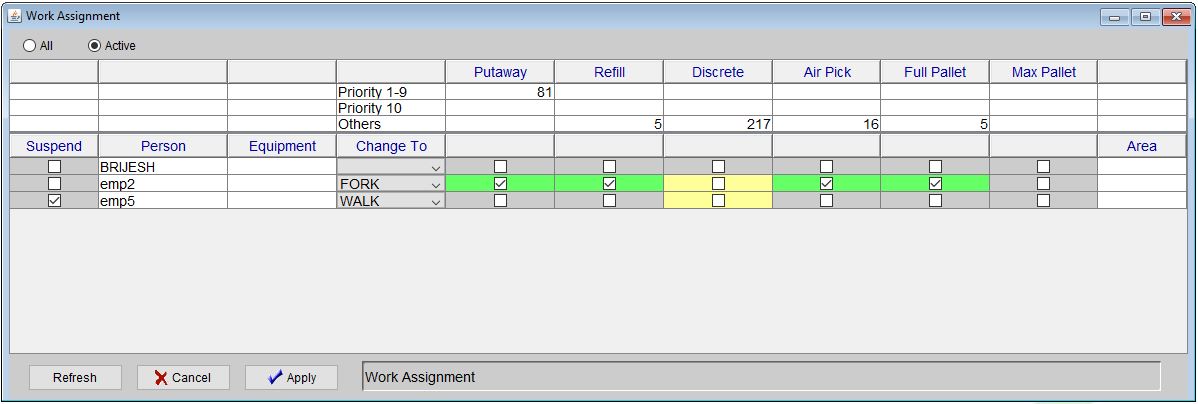Click the Max Pallet column header
The width and height of the screenshot is (1198, 404).
1044,72
